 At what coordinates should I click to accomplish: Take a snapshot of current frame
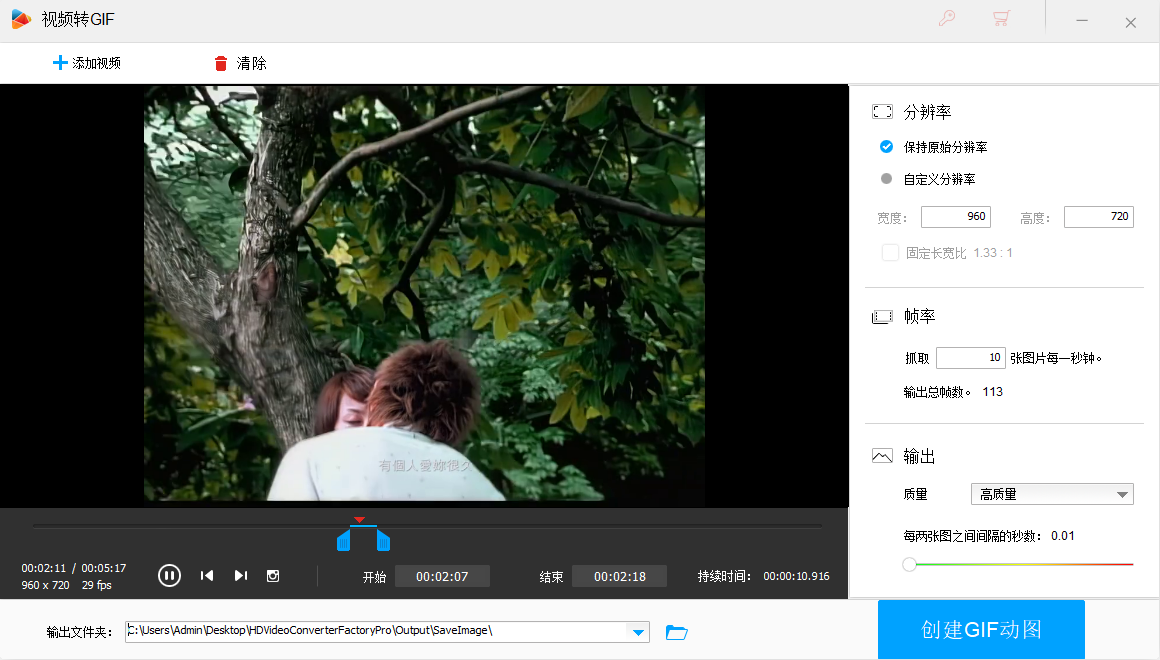pyautogui.click(x=273, y=575)
